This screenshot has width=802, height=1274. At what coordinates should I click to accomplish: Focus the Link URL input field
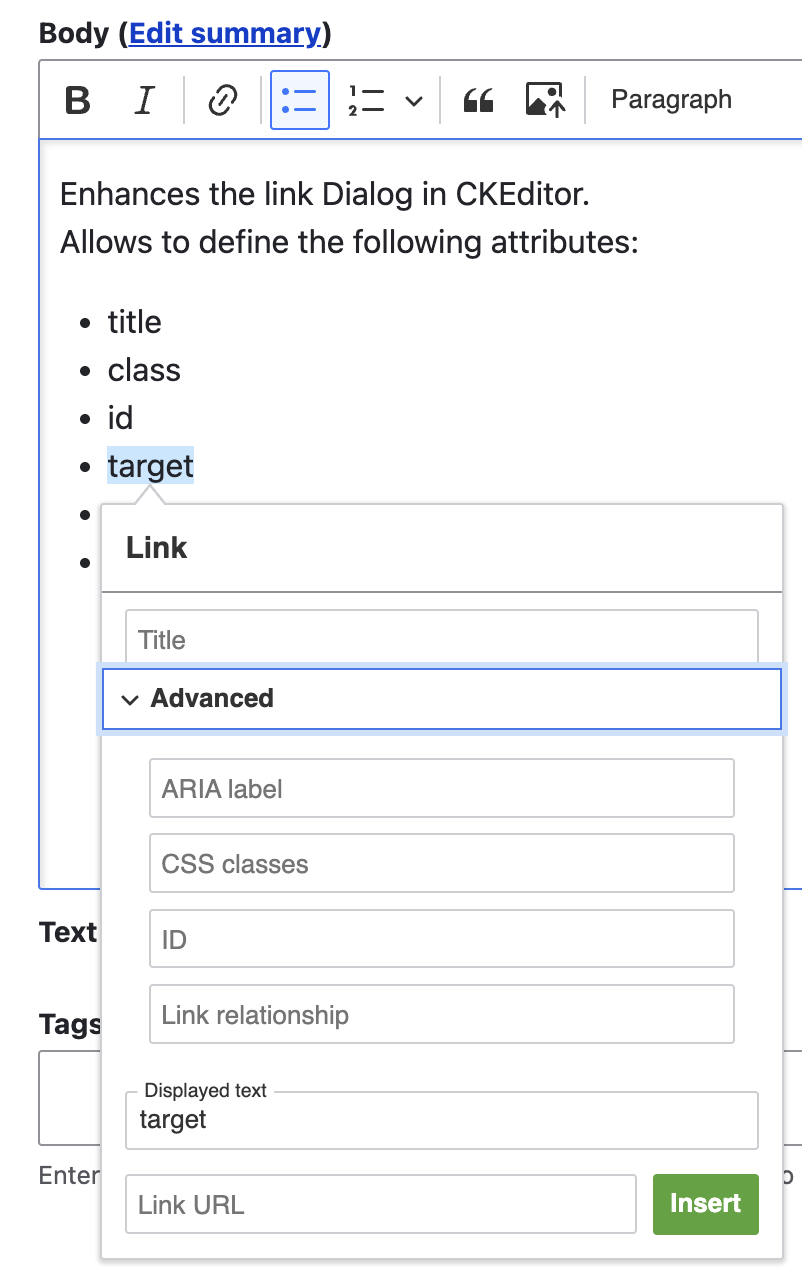click(x=380, y=1204)
